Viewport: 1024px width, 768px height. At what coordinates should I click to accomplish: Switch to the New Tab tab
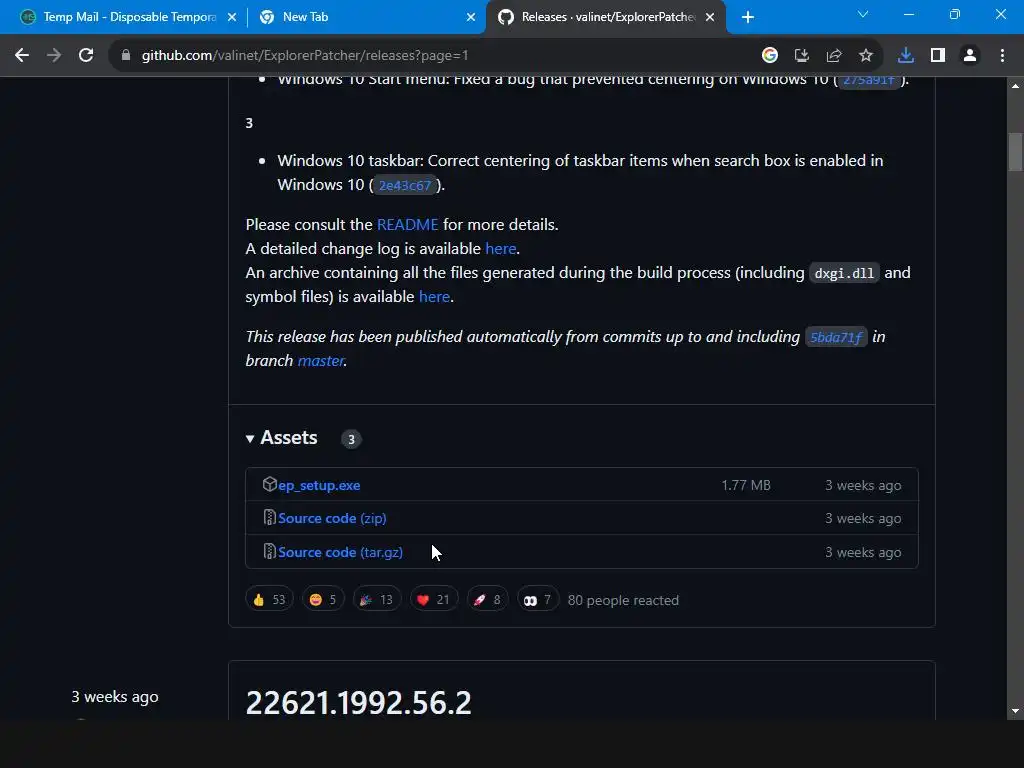(366, 17)
